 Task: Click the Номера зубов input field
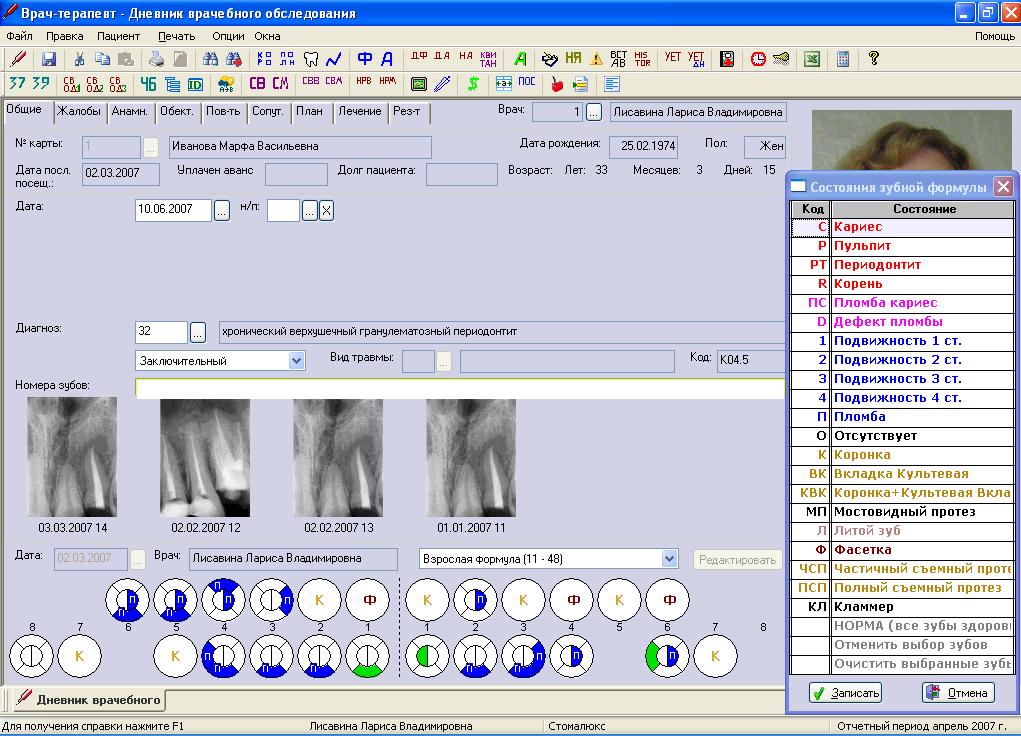[460, 388]
